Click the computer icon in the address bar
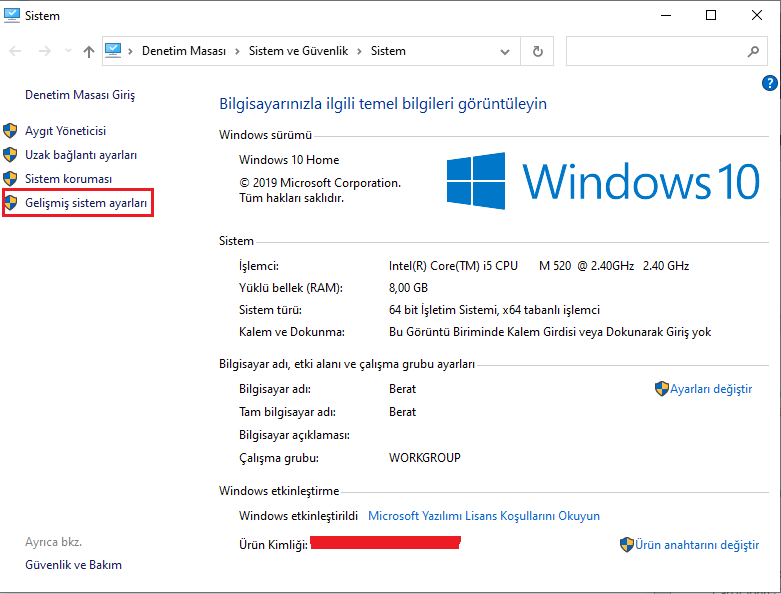 point(113,50)
